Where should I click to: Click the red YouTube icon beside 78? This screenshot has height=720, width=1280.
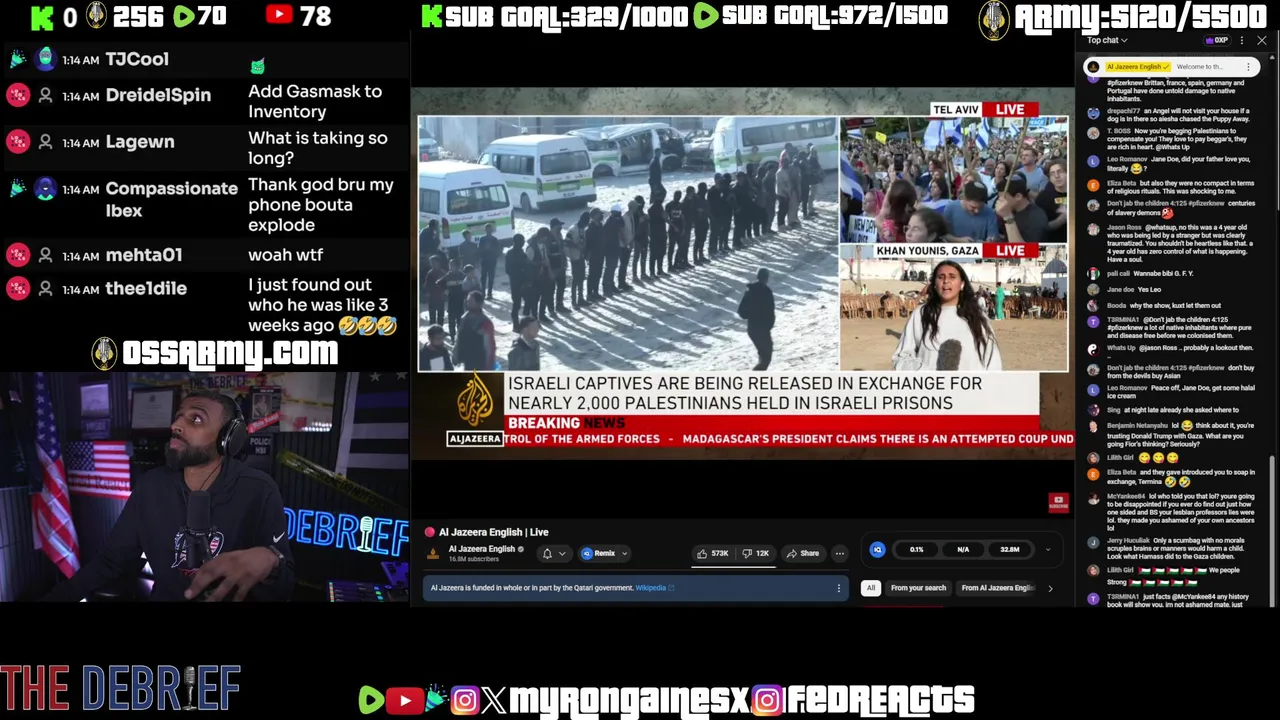279,15
